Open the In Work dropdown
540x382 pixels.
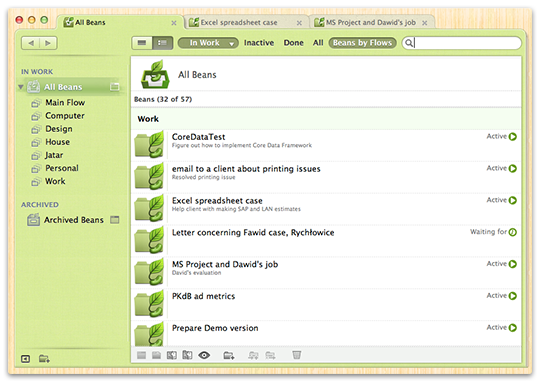point(208,43)
